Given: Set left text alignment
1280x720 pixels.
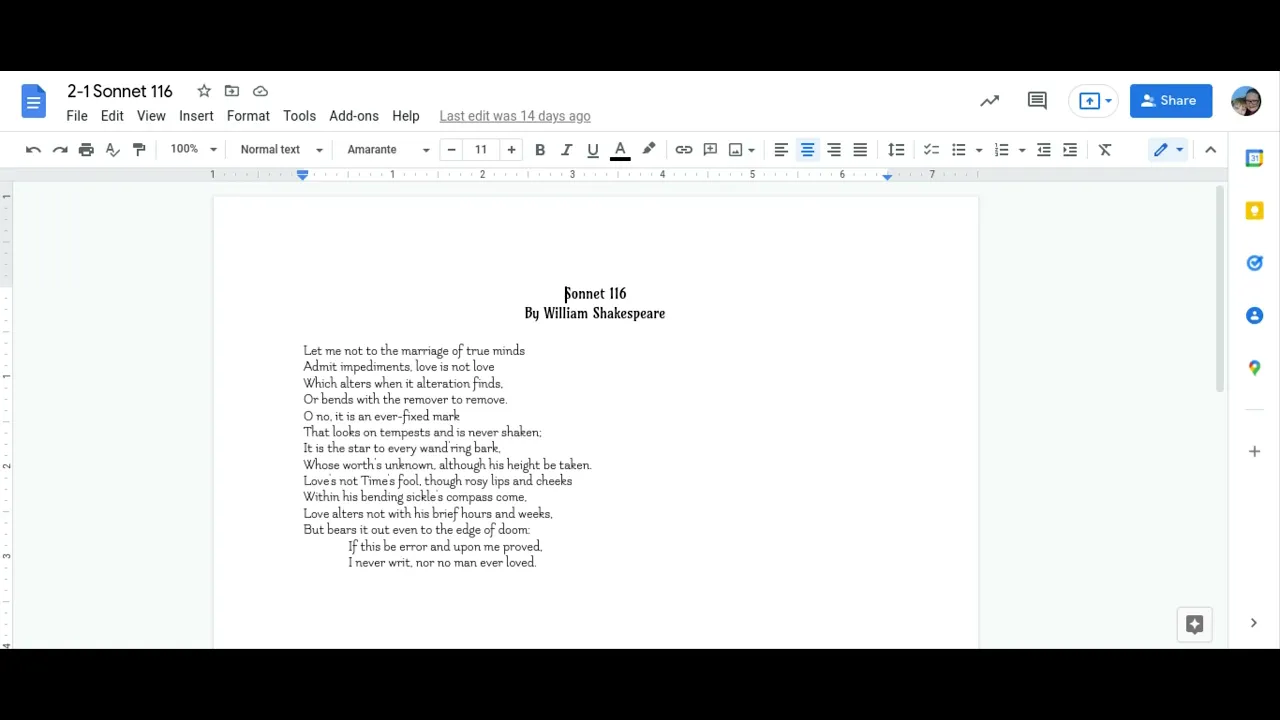Looking at the screenshot, I should (x=781, y=150).
